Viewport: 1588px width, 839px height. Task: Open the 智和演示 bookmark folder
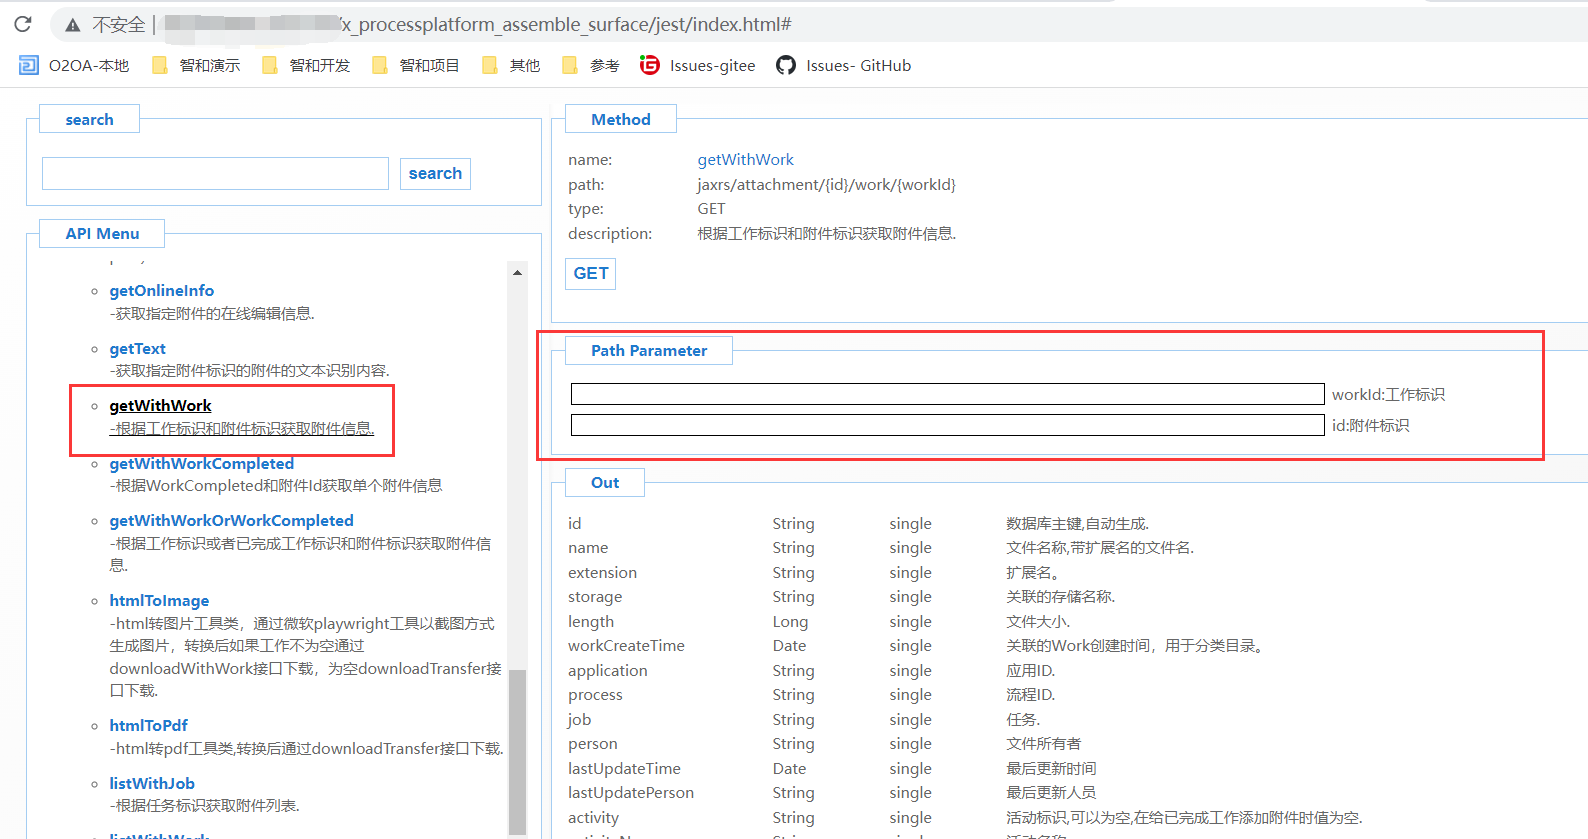pyautogui.click(x=197, y=66)
